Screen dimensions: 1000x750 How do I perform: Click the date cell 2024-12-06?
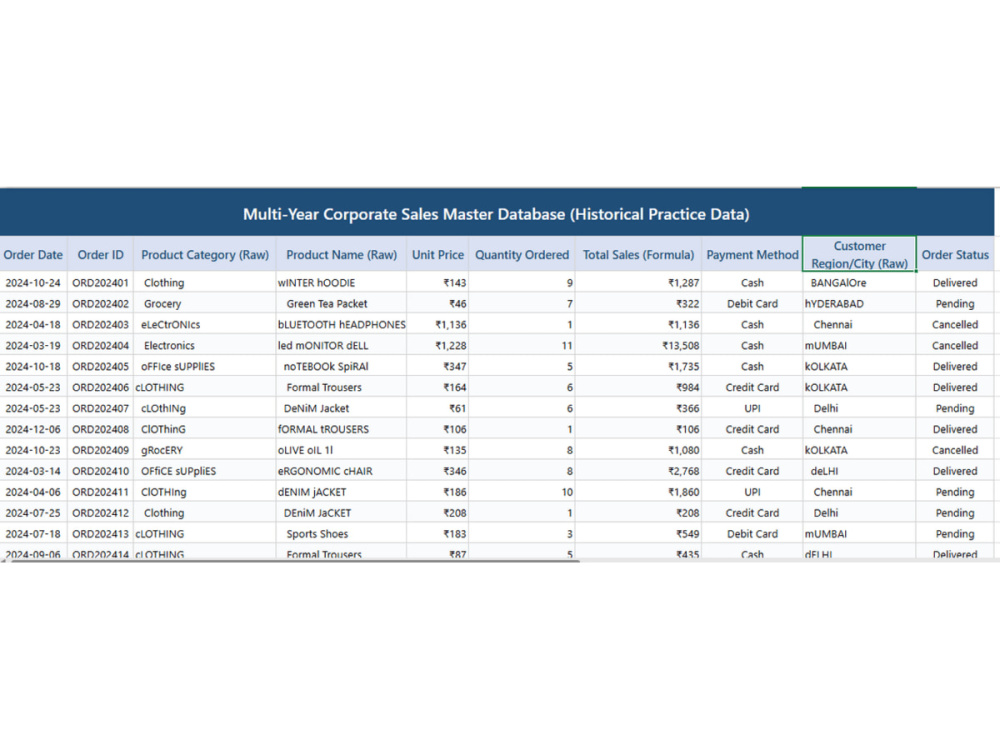tap(33, 429)
